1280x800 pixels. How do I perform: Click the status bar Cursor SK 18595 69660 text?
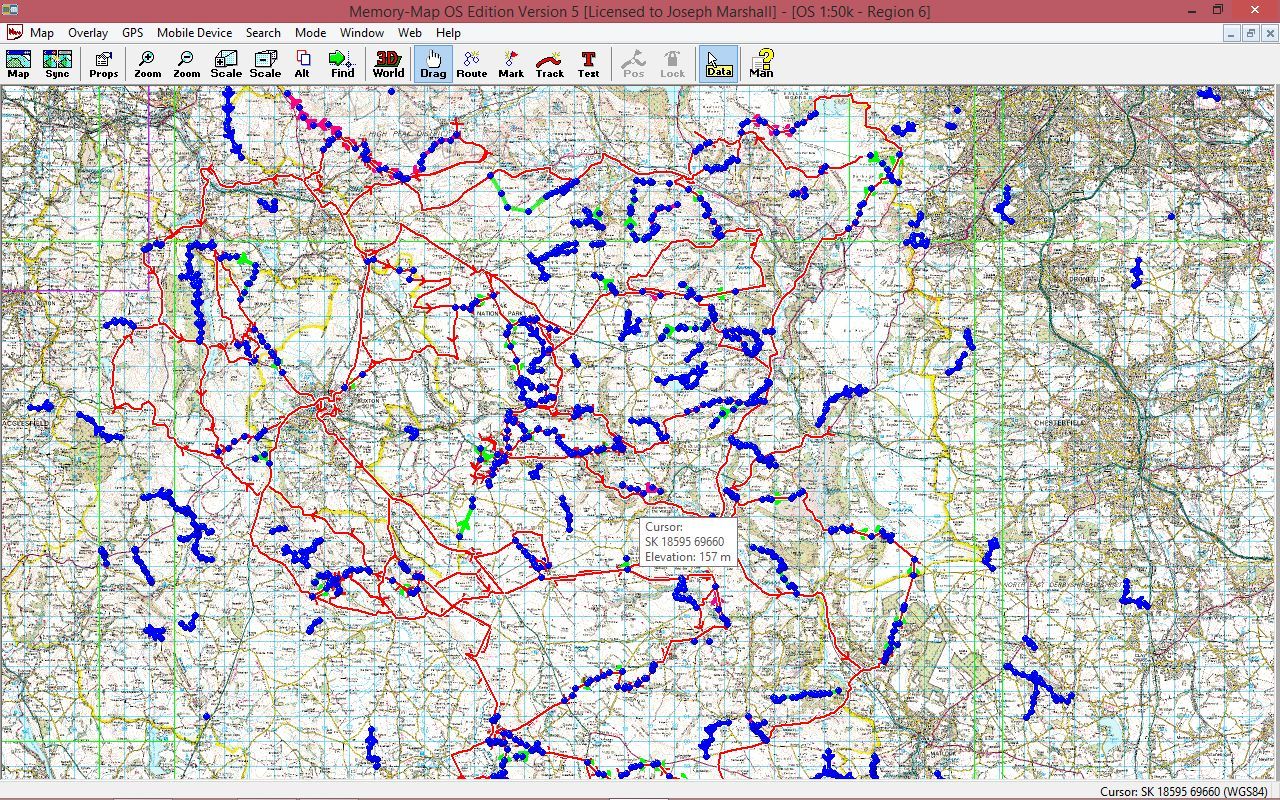coord(1186,792)
